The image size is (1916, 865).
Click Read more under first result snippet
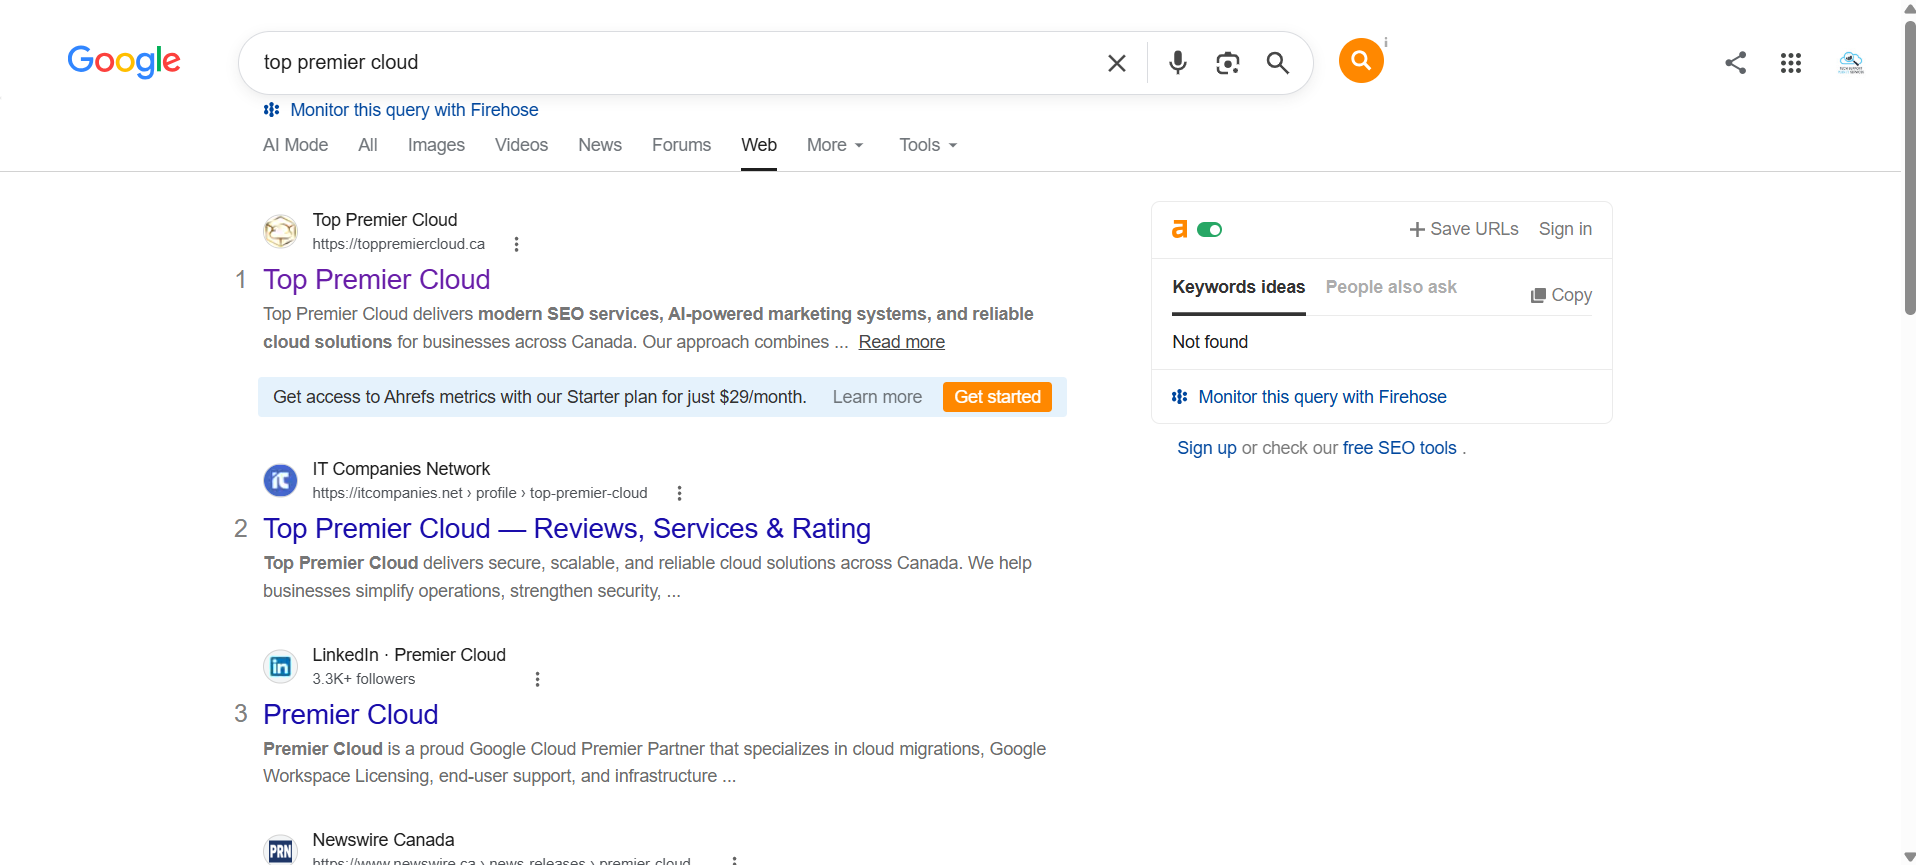[901, 342]
